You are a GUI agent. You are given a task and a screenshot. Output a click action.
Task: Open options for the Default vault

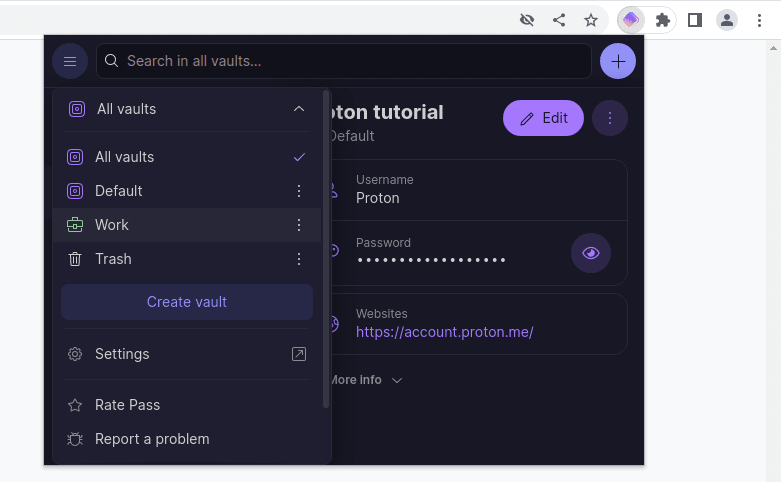(x=299, y=191)
